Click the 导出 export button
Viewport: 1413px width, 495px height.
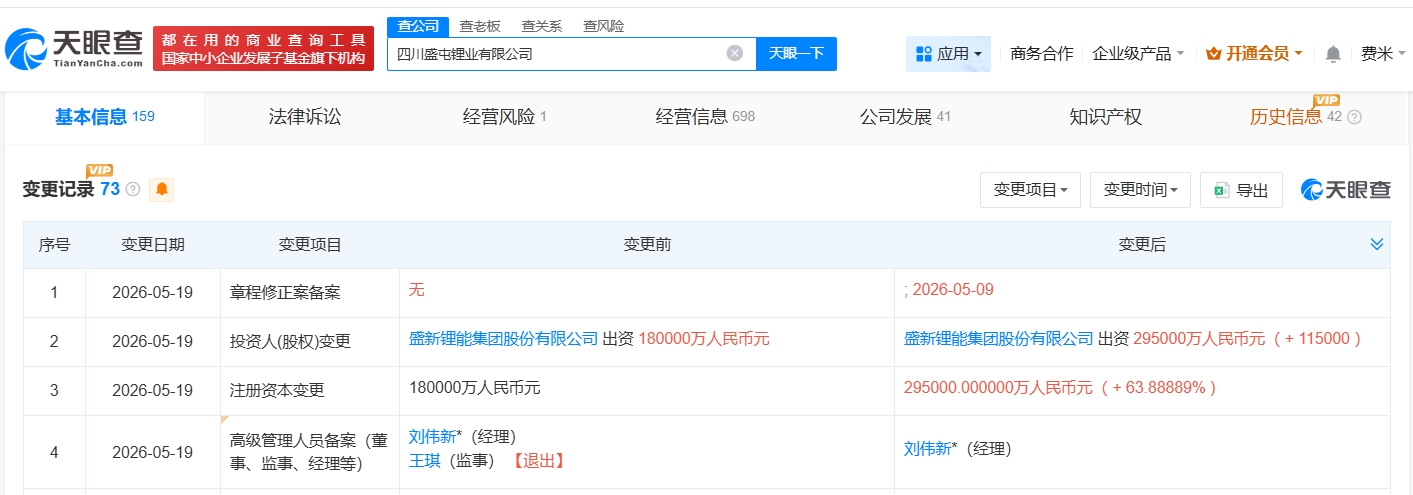point(1241,190)
